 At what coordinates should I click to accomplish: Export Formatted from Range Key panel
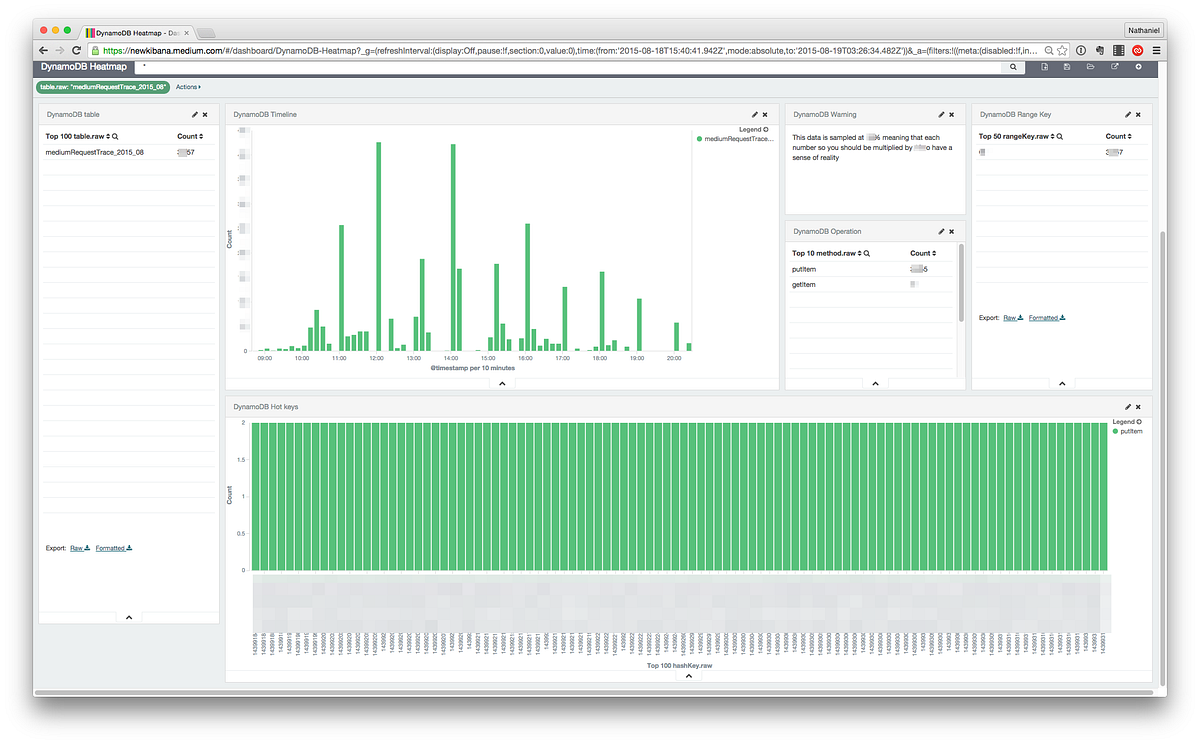(1047, 318)
